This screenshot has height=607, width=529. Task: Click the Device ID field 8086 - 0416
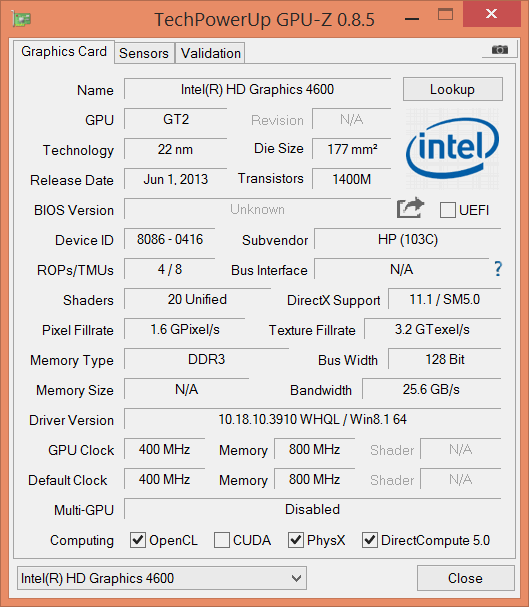169,239
